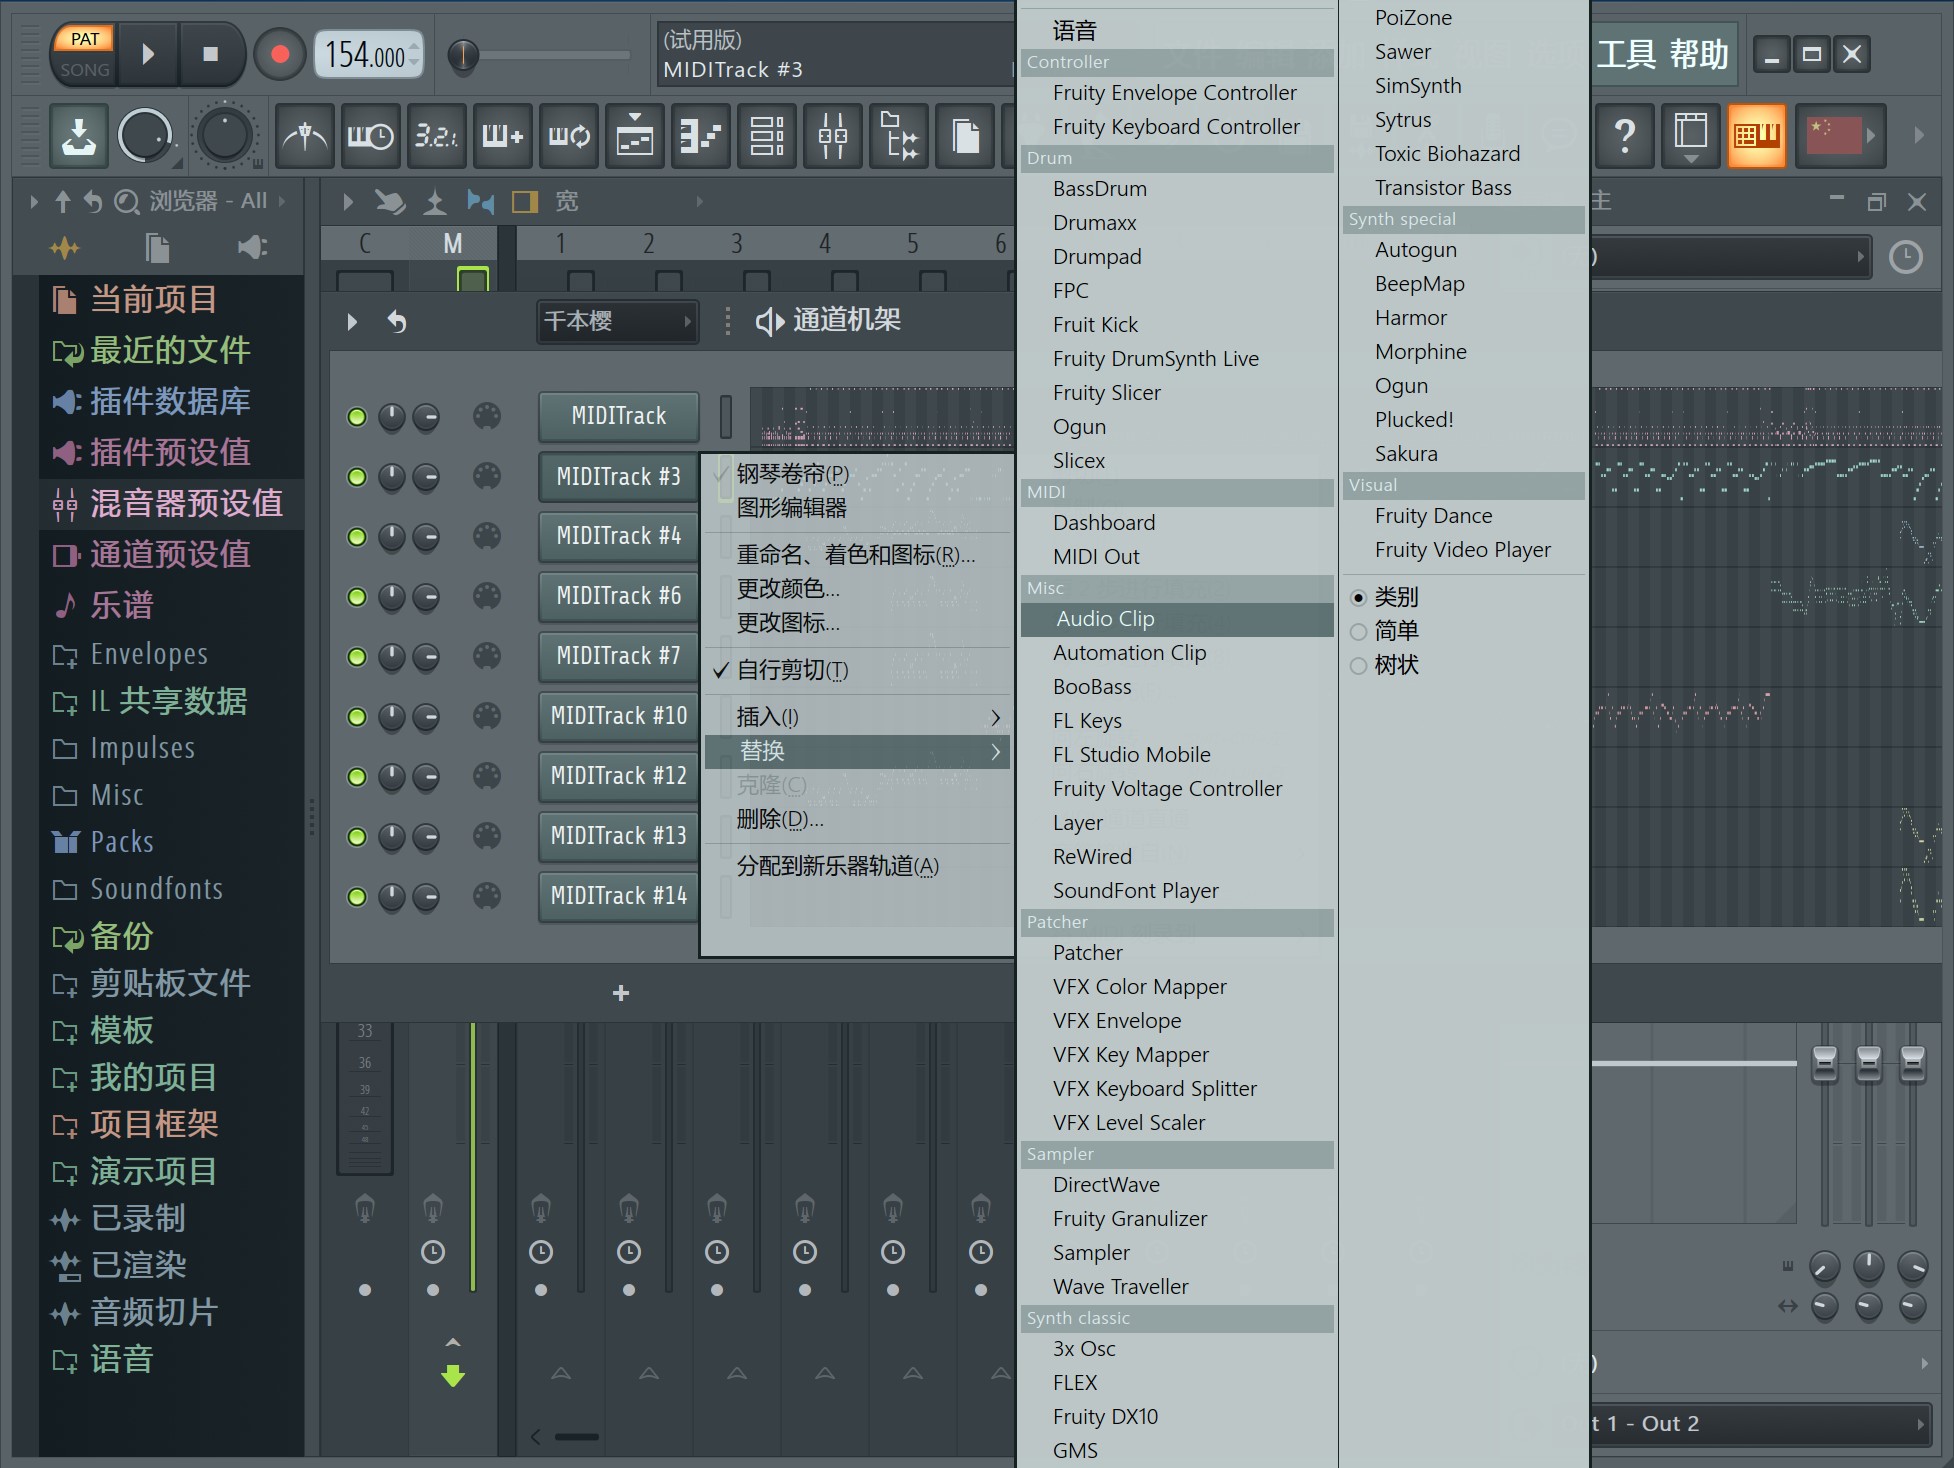1954x1468 pixels.
Task: Click the channel rack undo arrow icon
Action: [397, 322]
